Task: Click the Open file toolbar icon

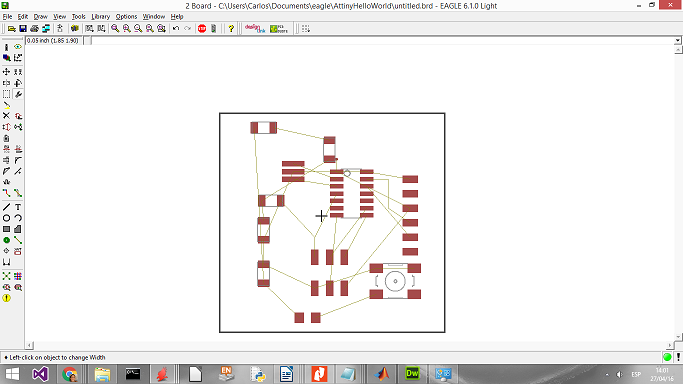Action: point(12,29)
